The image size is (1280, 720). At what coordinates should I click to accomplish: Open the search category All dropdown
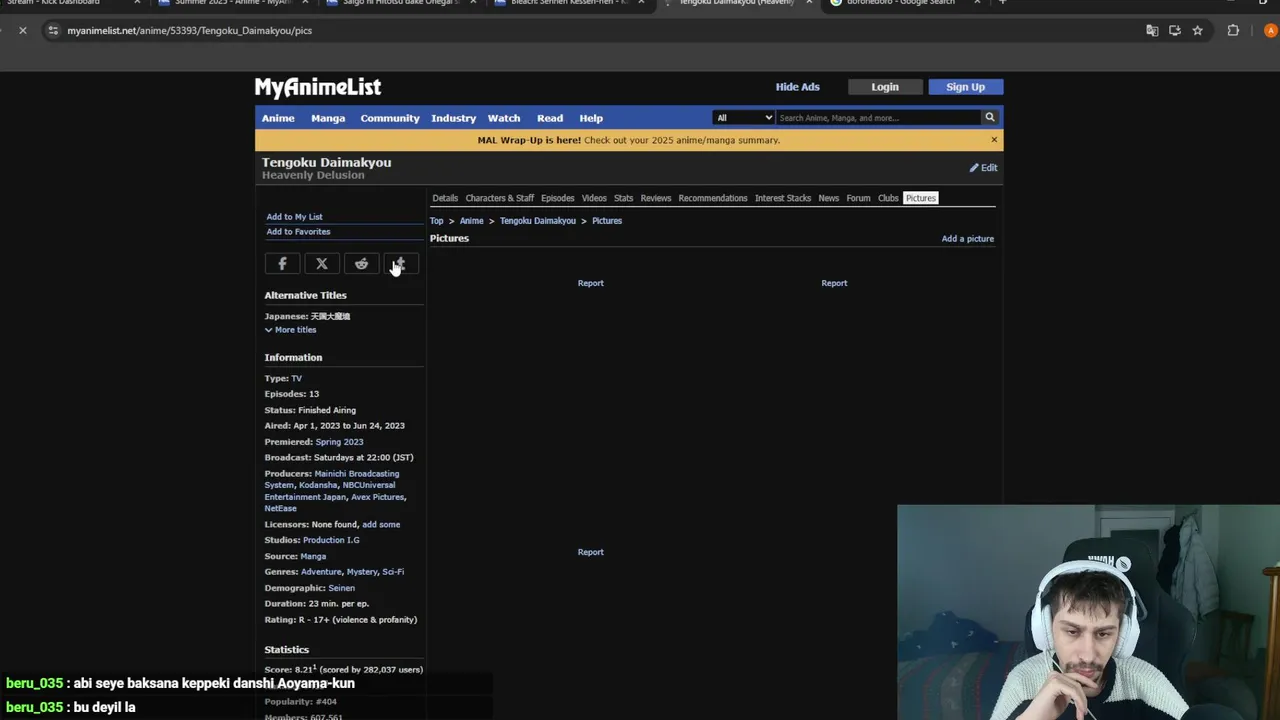pyautogui.click(x=744, y=118)
